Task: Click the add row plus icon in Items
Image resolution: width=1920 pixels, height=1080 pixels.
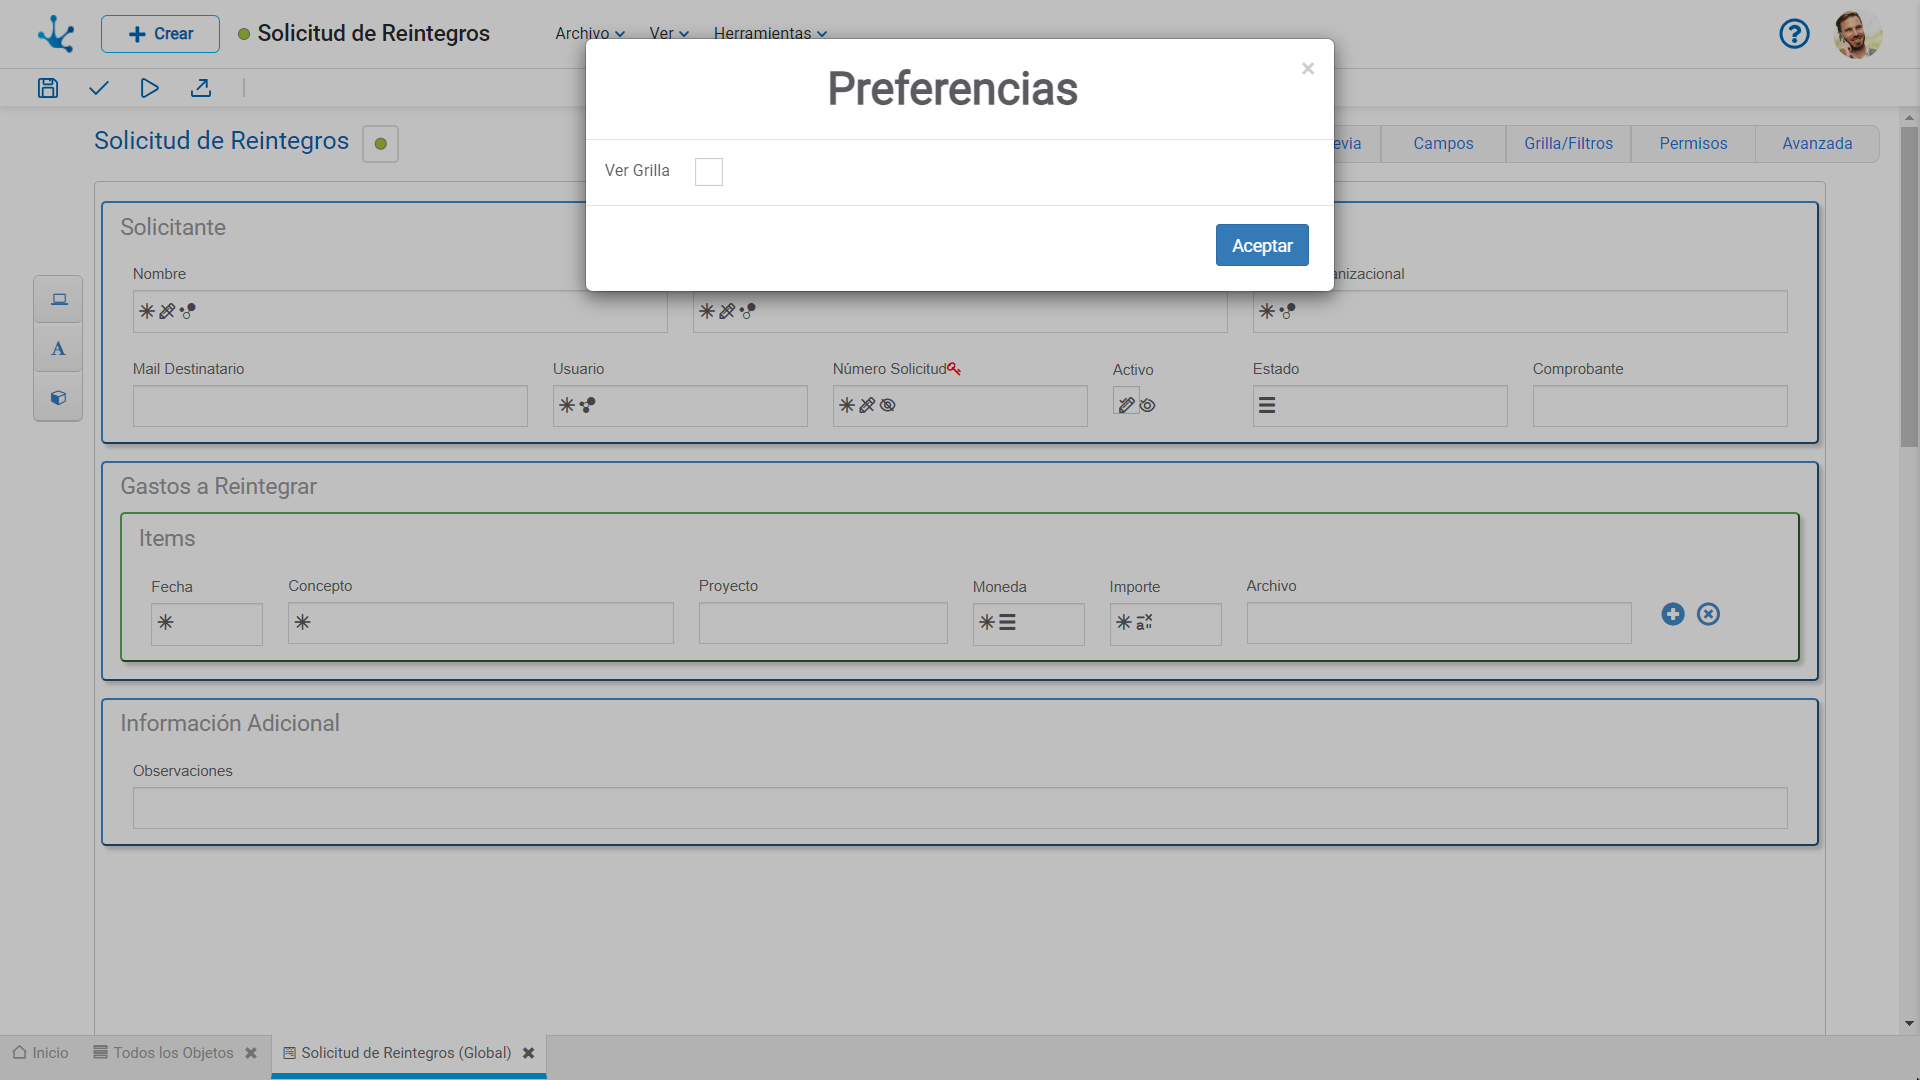Action: coord(1673,614)
